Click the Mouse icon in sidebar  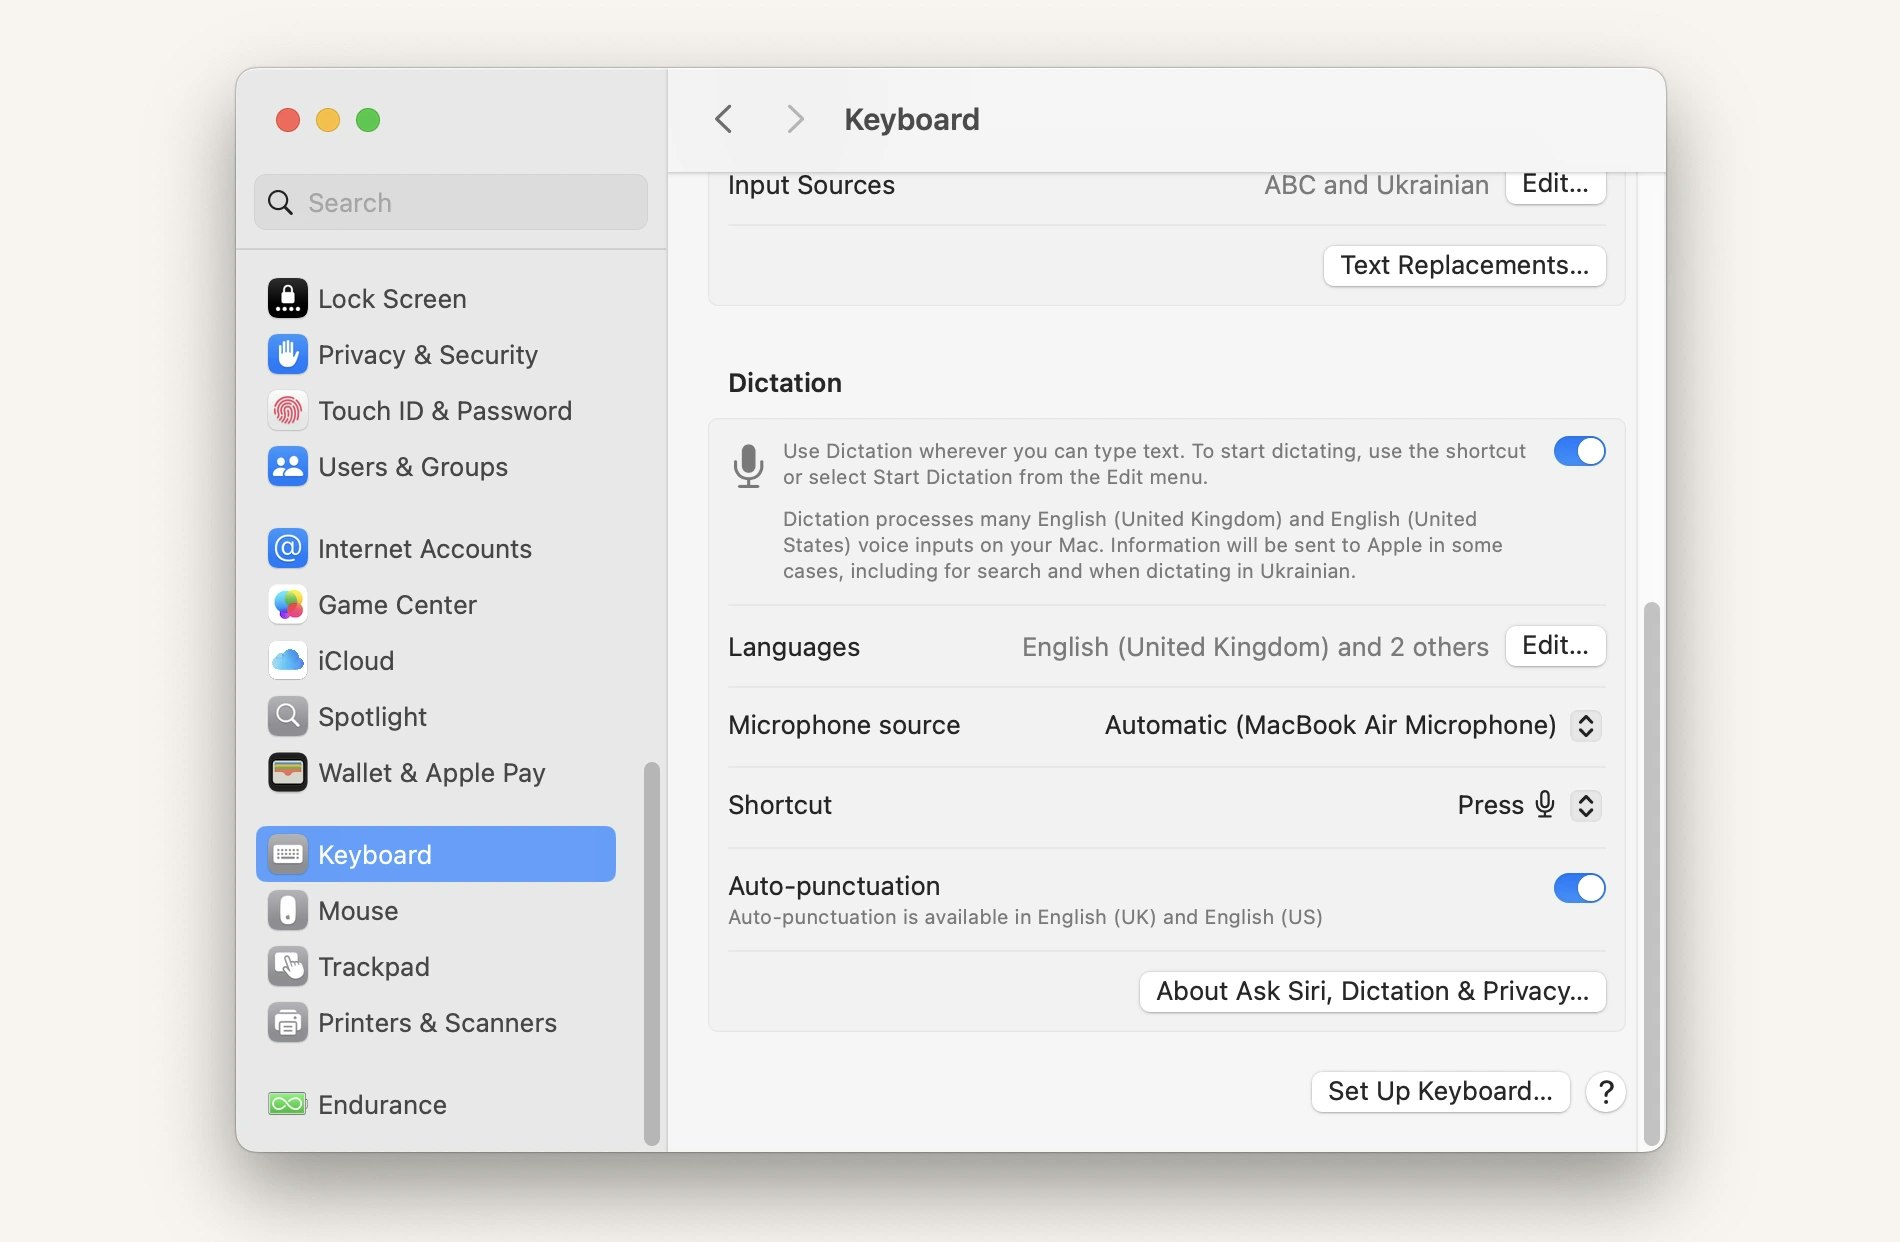click(x=287, y=911)
